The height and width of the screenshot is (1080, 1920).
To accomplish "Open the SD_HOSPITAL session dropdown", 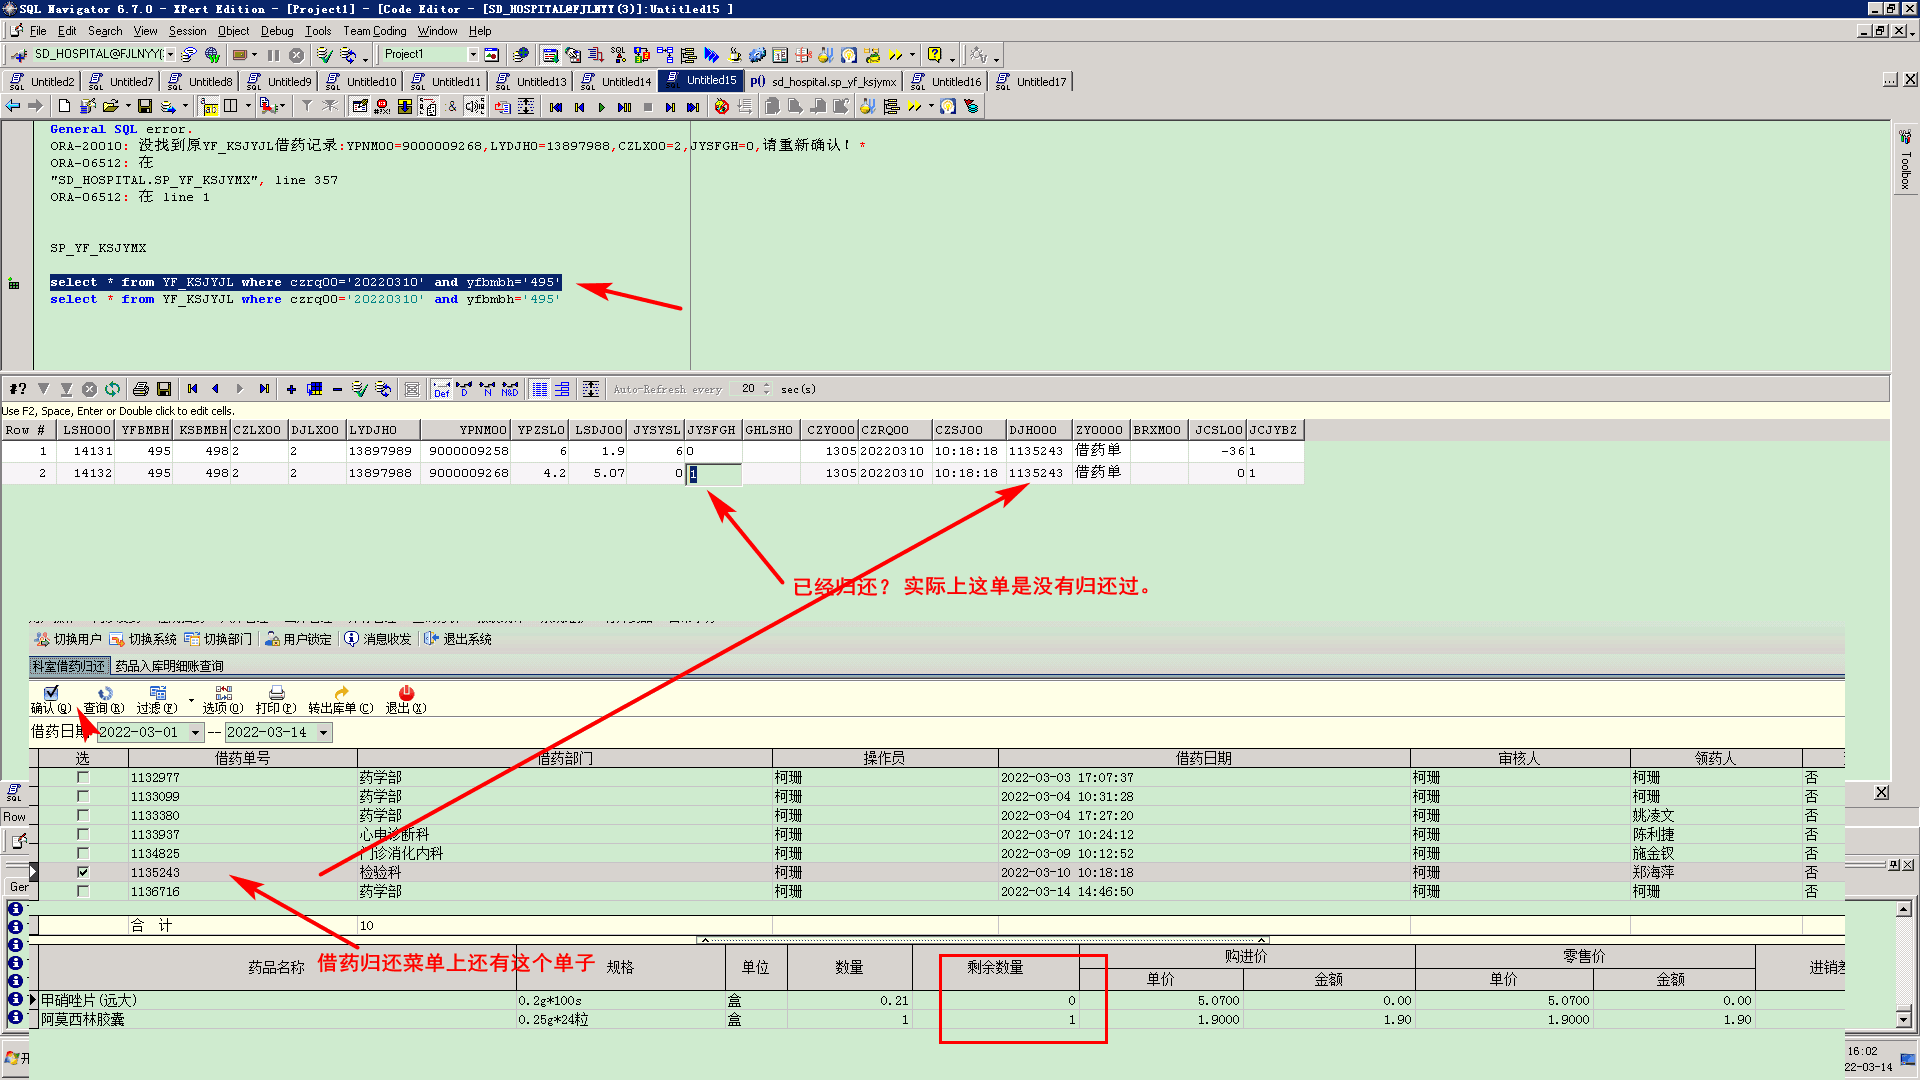I will [170, 54].
